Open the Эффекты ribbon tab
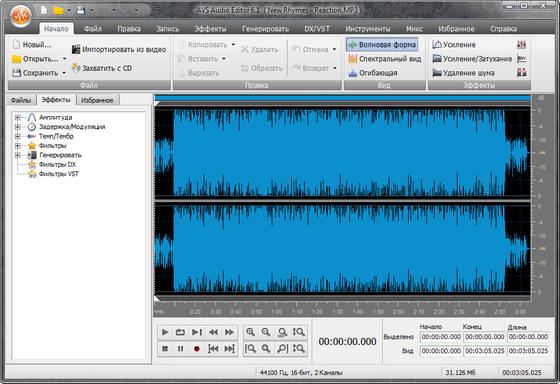The image size is (560, 384). pyautogui.click(x=210, y=29)
